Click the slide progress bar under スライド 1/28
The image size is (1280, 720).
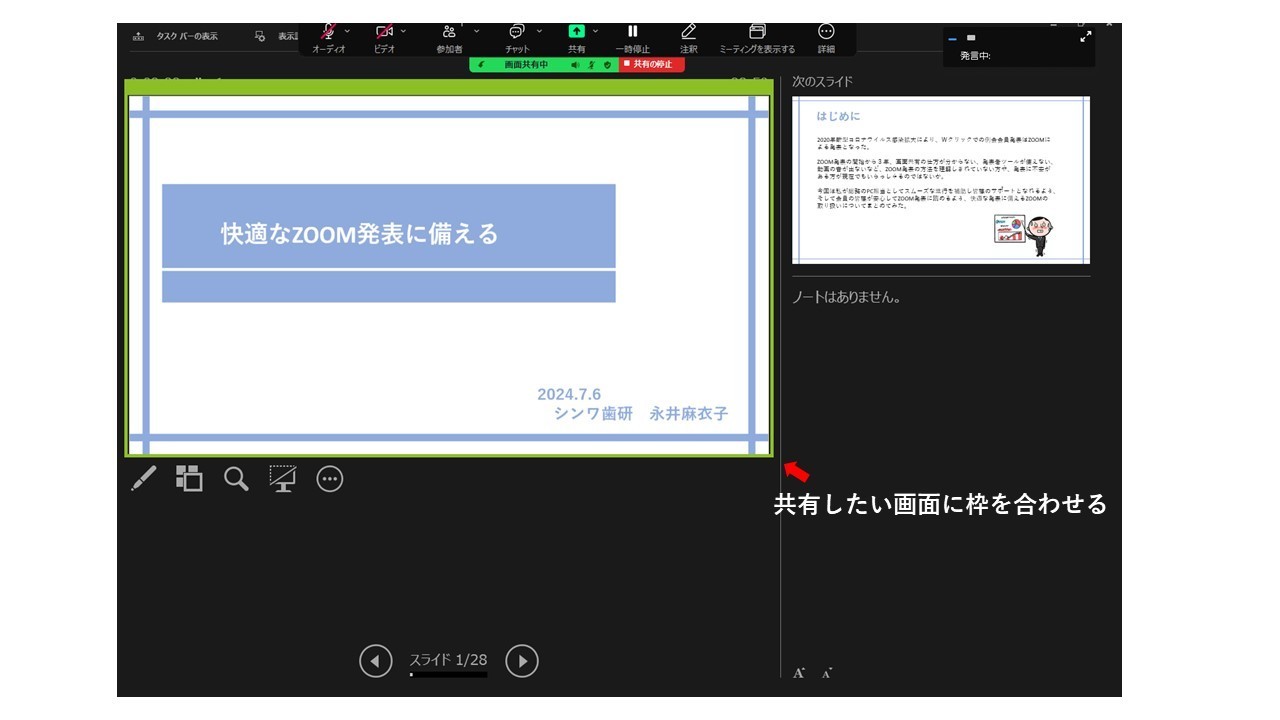448,675
